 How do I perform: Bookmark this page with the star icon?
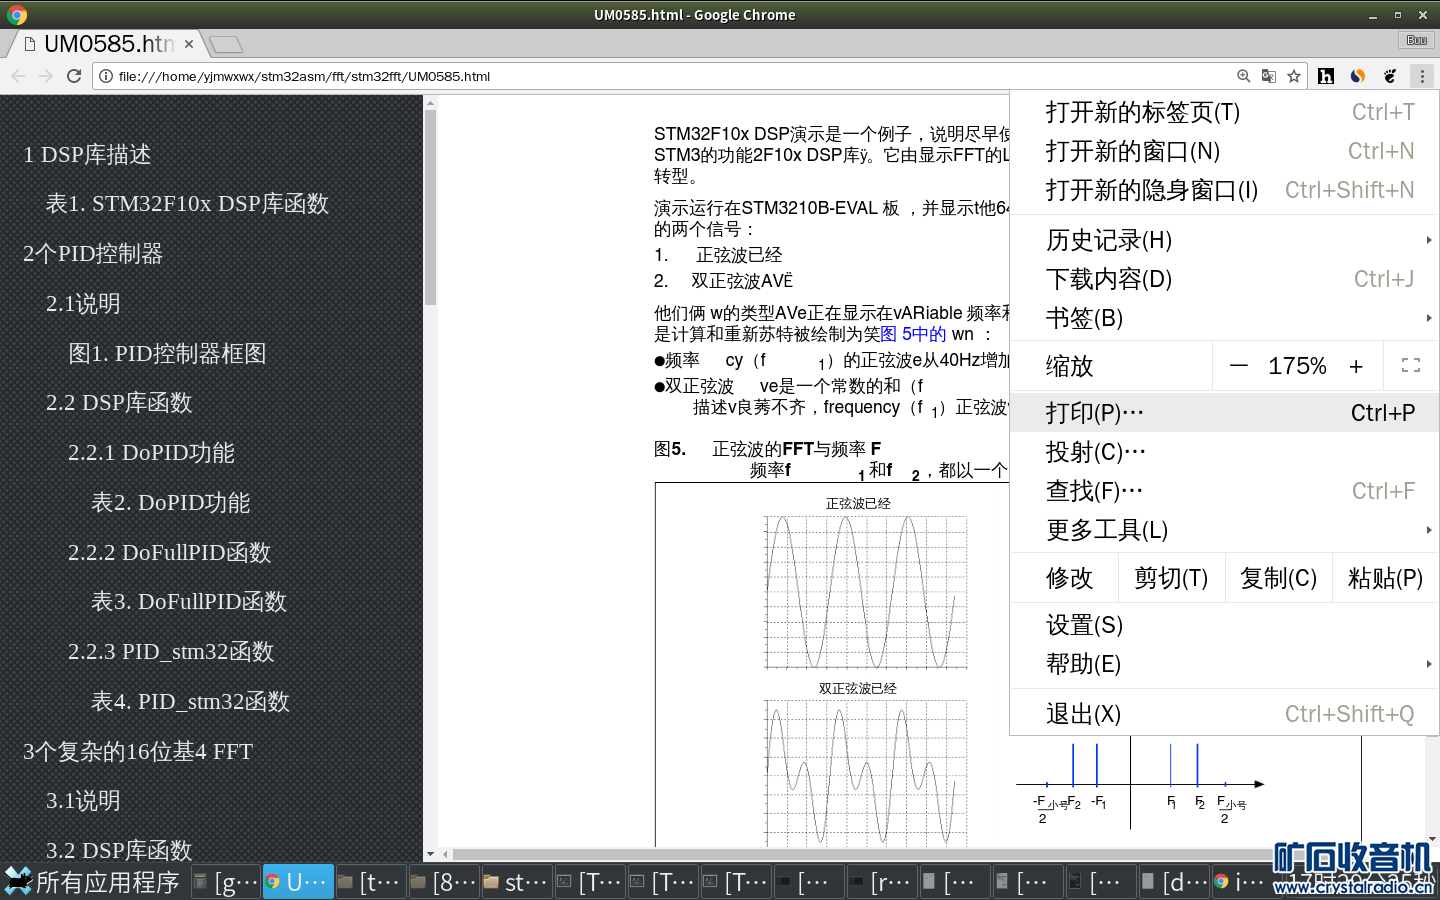(1294, 76)
